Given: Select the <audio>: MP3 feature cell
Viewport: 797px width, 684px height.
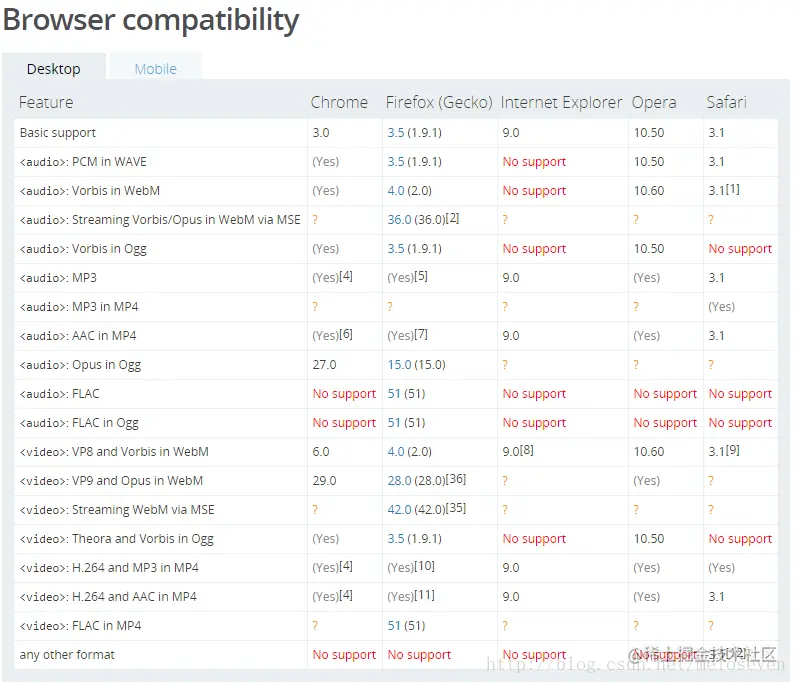Looking at the screenshot, I should tap(161, 277).
